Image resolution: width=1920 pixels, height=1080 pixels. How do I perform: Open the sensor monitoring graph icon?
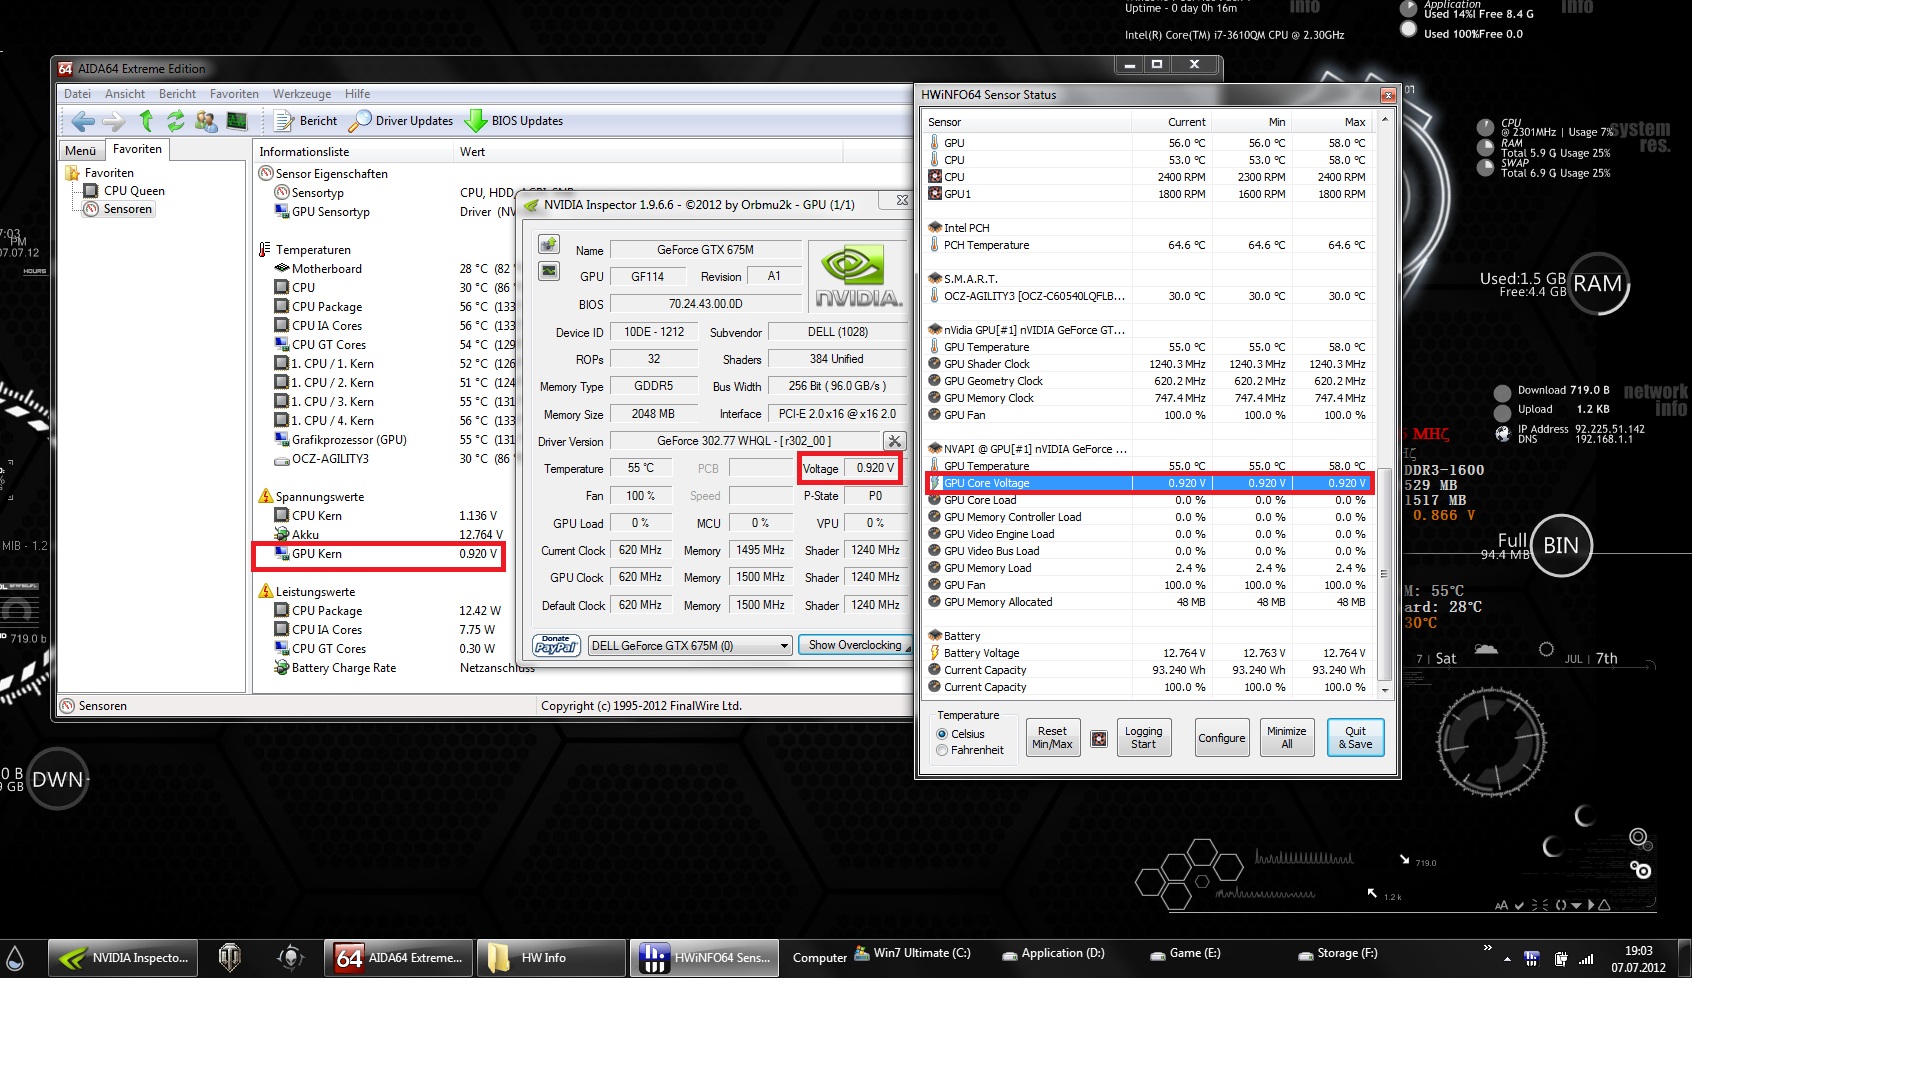coord(548,271)
